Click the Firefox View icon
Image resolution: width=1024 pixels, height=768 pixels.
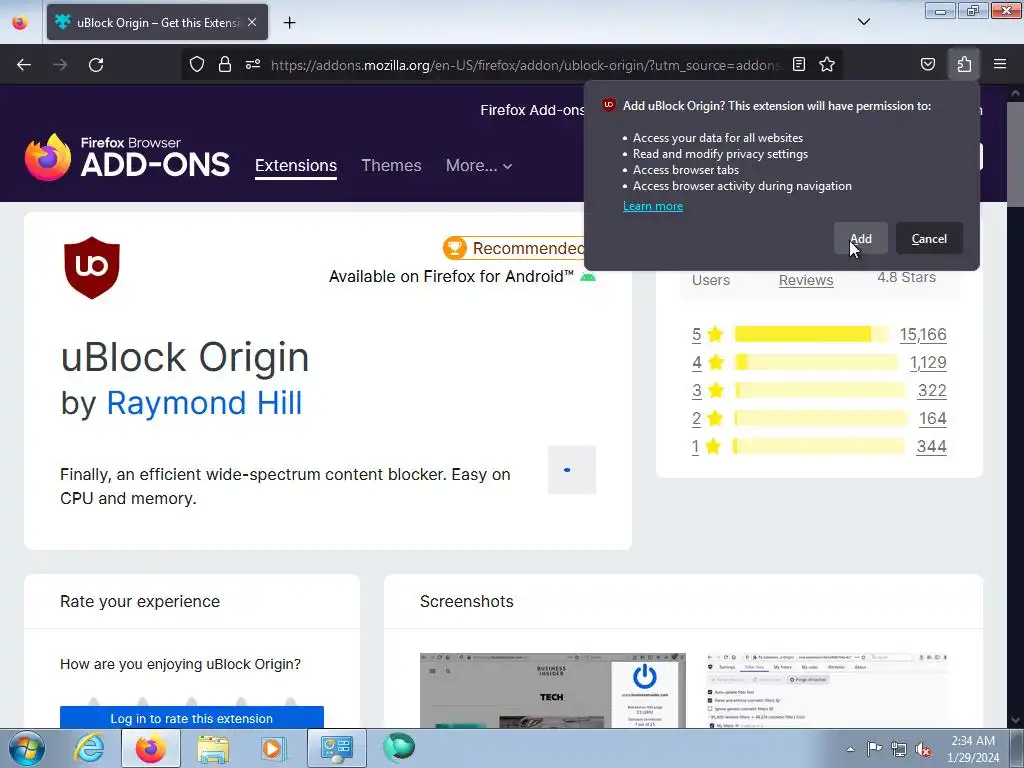click(x=20, y=23)
